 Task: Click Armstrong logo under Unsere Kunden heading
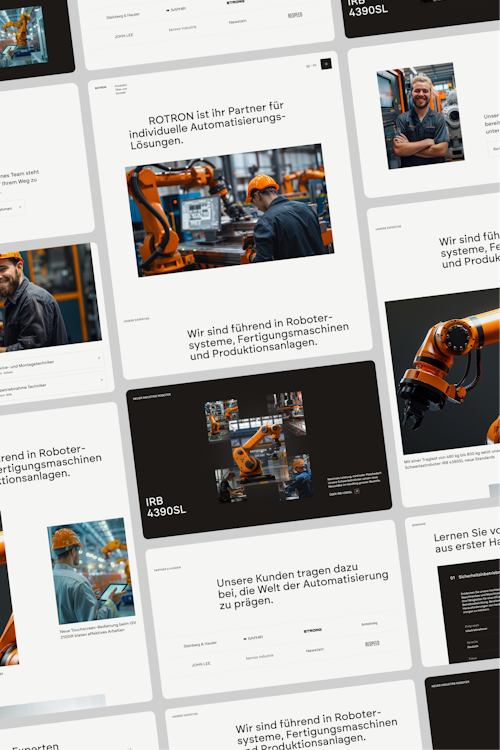pyautogui.click(x=369, y=623)
